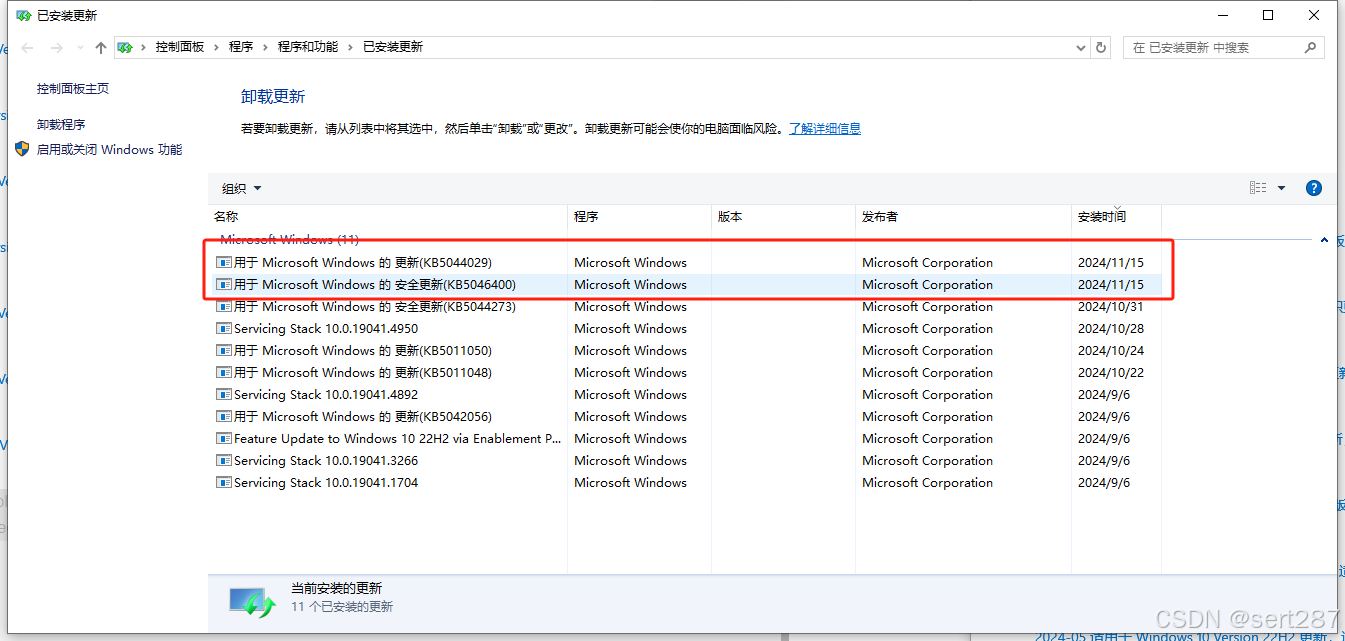The height and width of the screenshot is (641, 1345).
Task: Open the 组织 menu
Action: pos(241,188)
